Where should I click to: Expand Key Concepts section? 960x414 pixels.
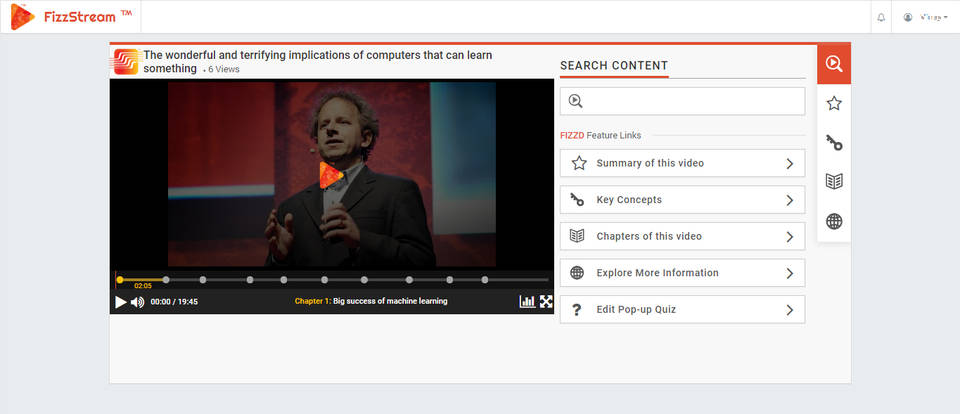(x=682, y=200)
